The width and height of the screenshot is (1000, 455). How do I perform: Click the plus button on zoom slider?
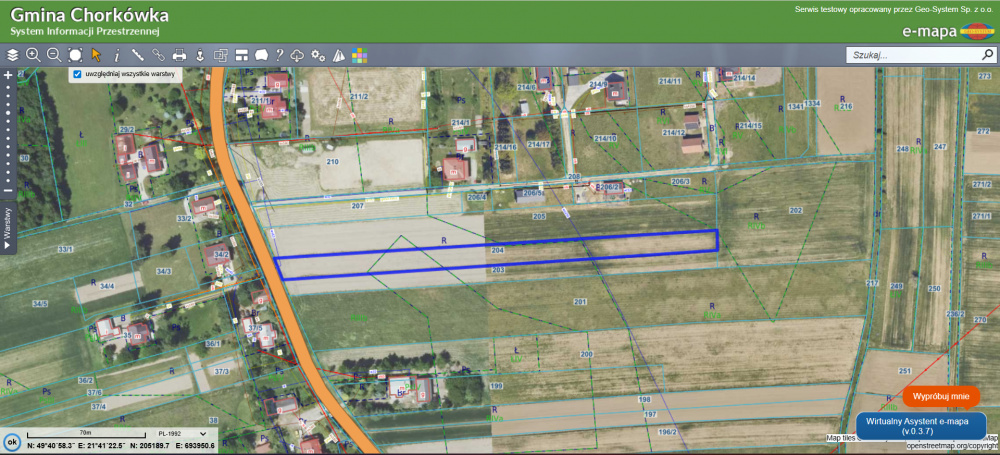[x=8, y=76]
